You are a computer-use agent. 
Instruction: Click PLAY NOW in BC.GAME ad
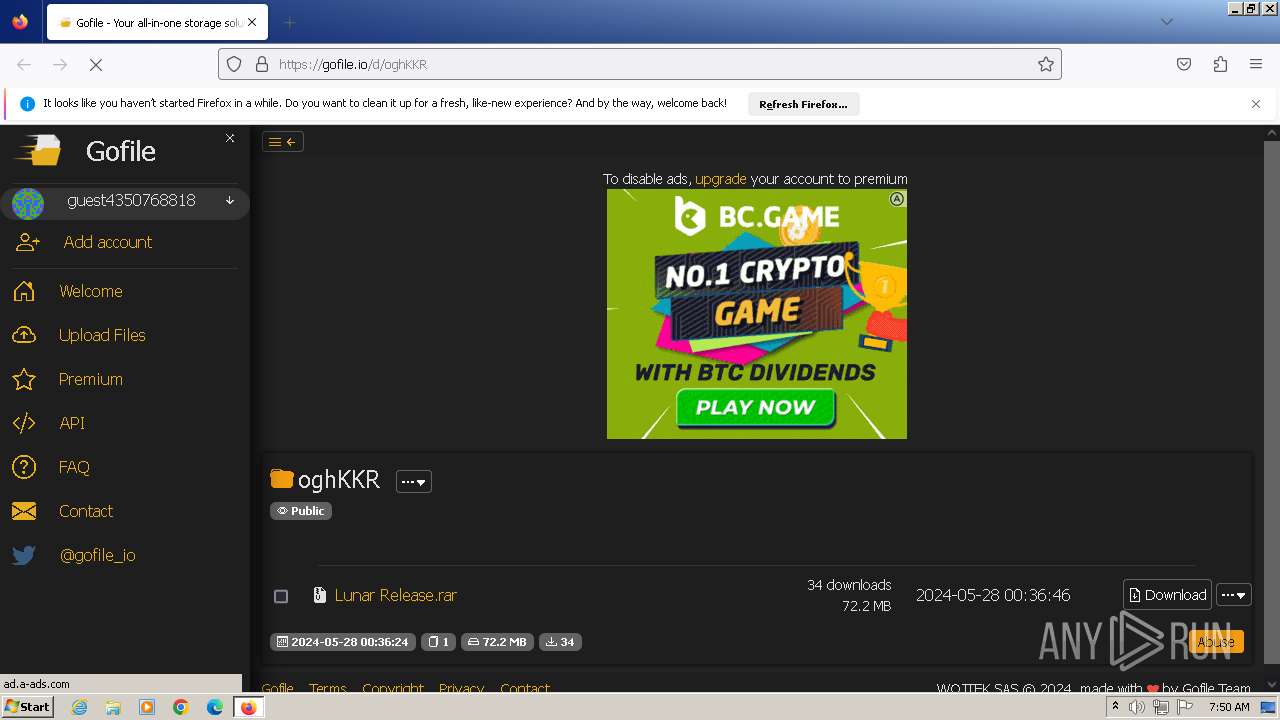click(x=756, y=407)
